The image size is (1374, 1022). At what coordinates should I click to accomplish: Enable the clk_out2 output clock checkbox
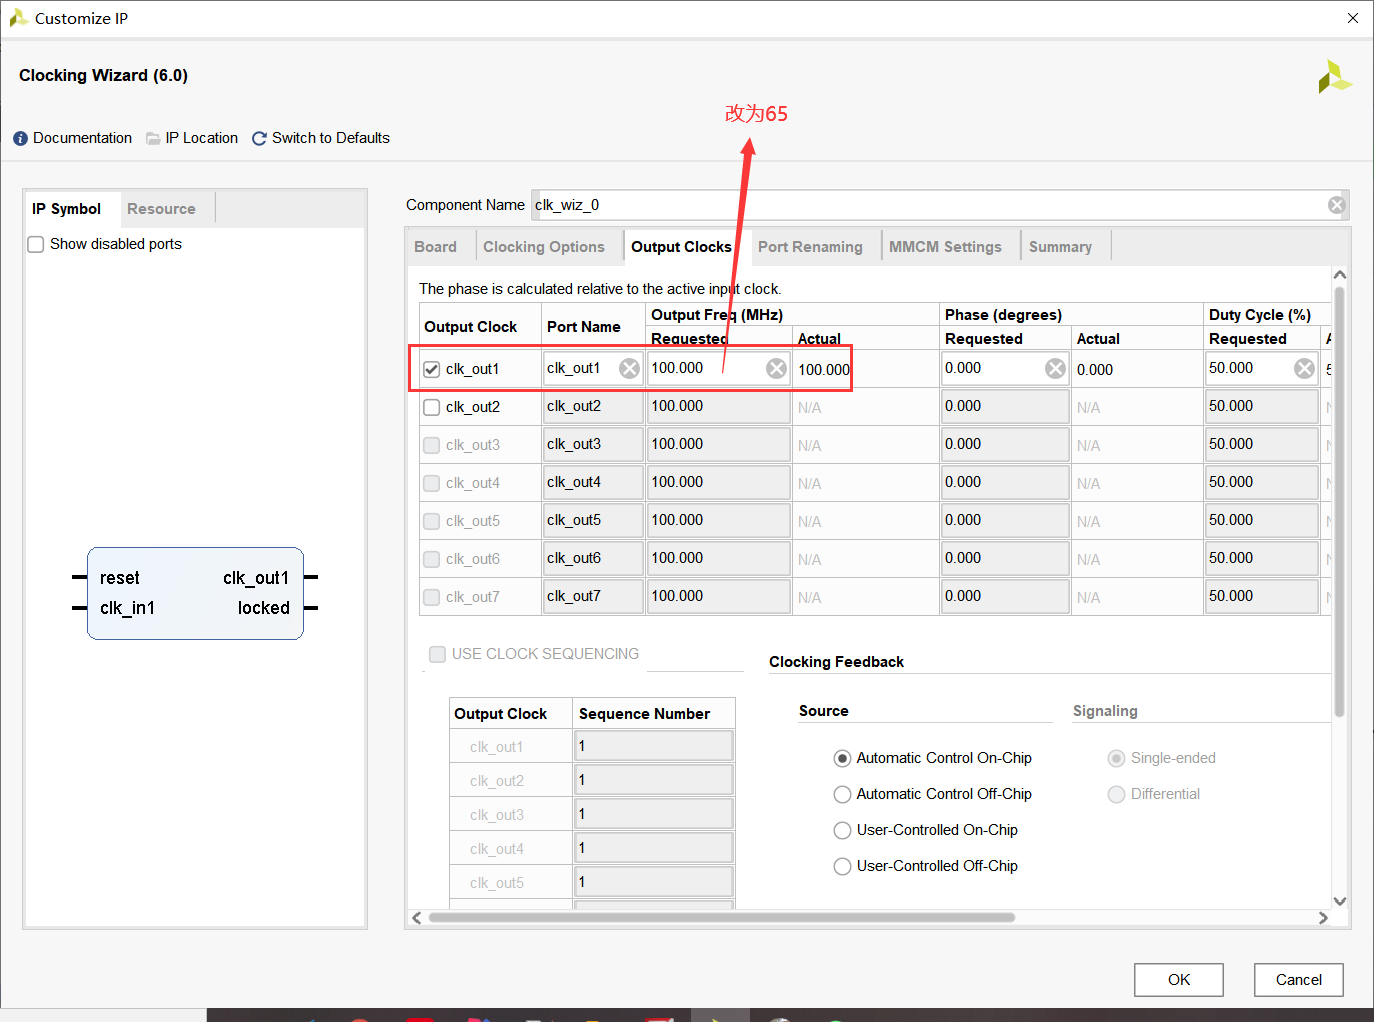tap(431, 407)
